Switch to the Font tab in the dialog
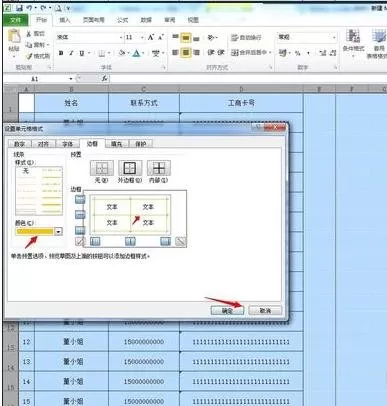The image size is (387, 406). coord(67,144)
